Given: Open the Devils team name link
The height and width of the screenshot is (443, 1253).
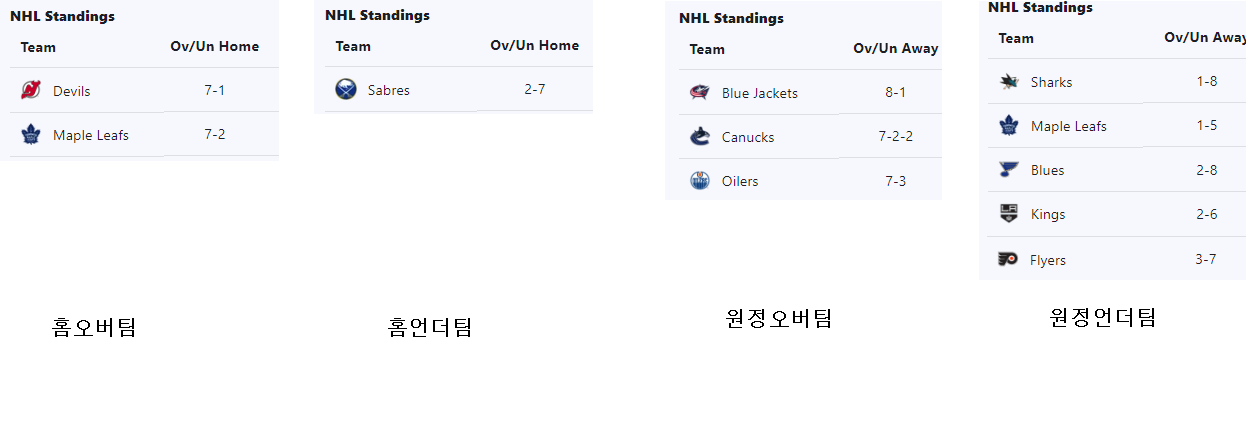Looking at the screenshot, I should [72, 91].
